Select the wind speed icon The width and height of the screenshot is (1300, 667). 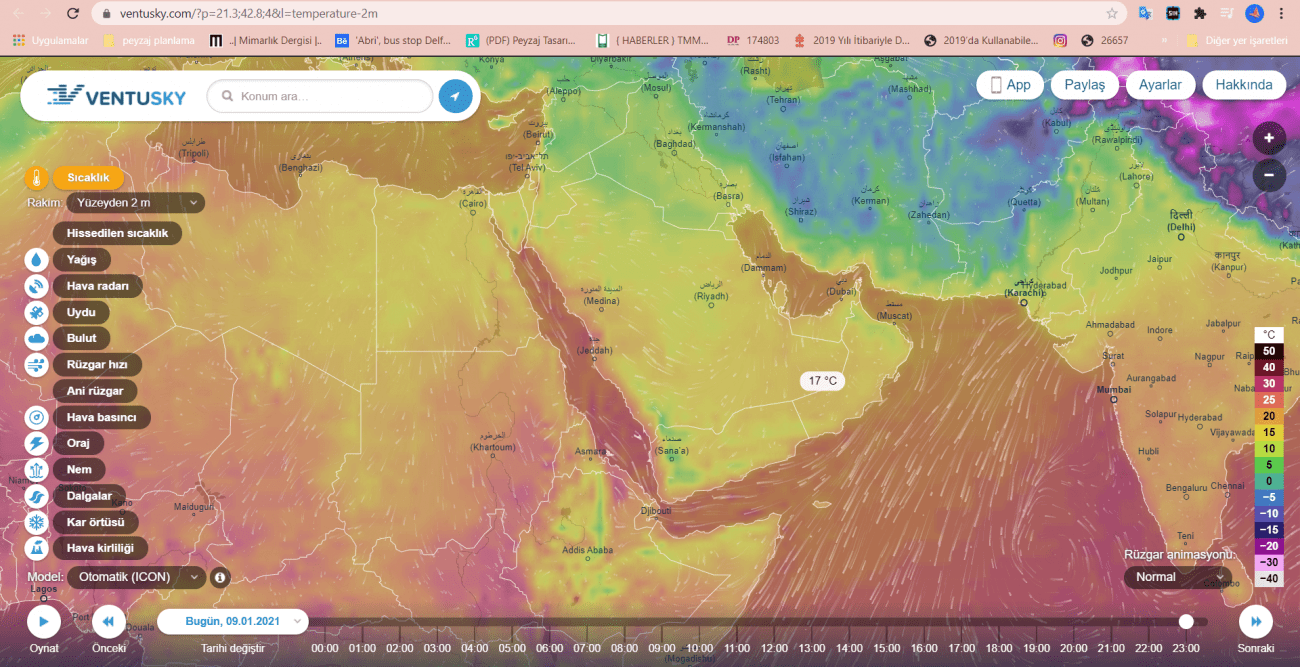(37, 365)
